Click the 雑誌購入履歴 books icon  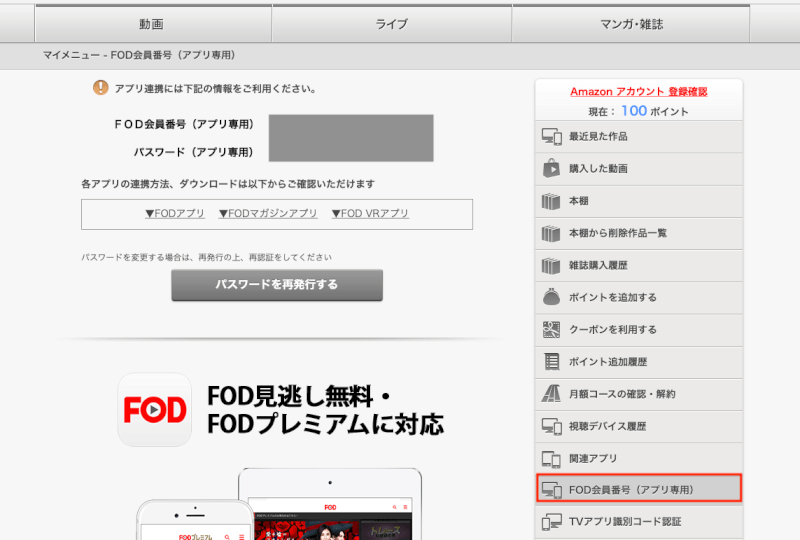(x=551, y=265)
